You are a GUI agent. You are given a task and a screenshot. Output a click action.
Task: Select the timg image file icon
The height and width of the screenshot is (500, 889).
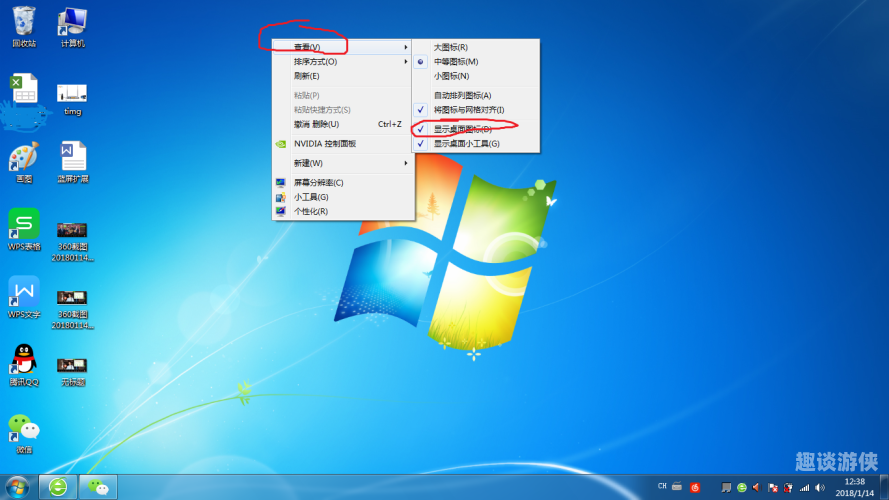point(73,99)
